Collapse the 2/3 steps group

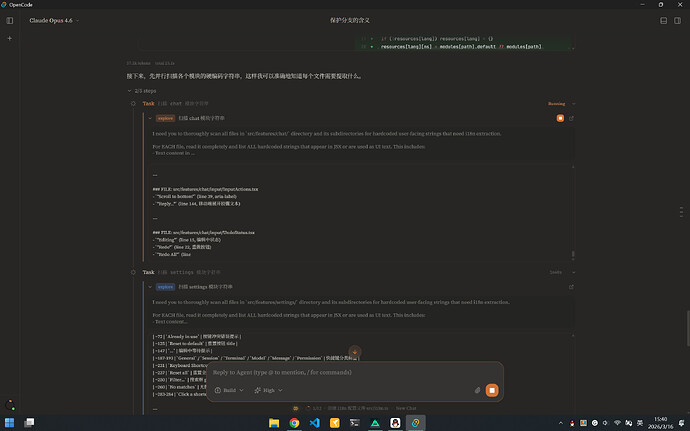[x=142, y=91]
